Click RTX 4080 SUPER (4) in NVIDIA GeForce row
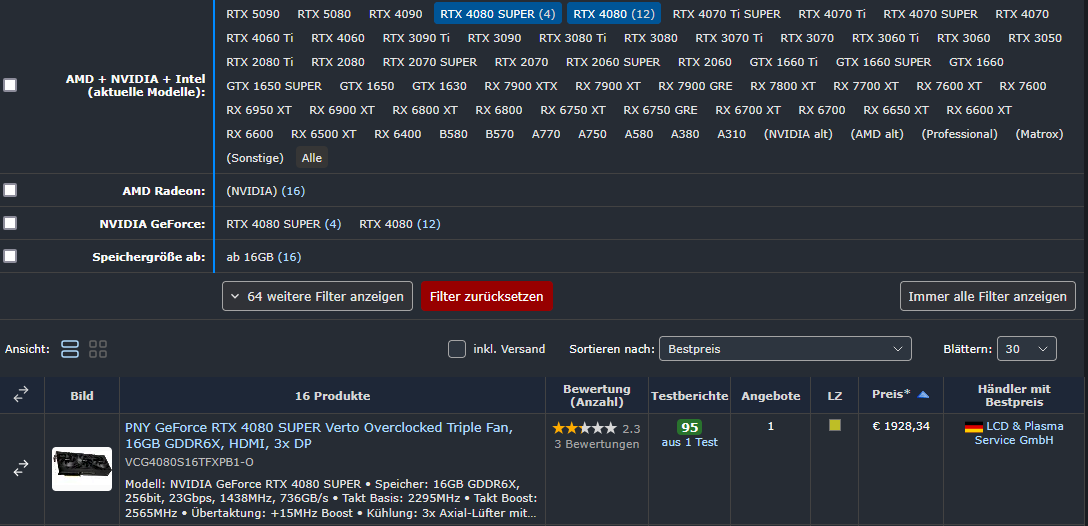This screenshot has width=1088, height=526. click(284, 224)
